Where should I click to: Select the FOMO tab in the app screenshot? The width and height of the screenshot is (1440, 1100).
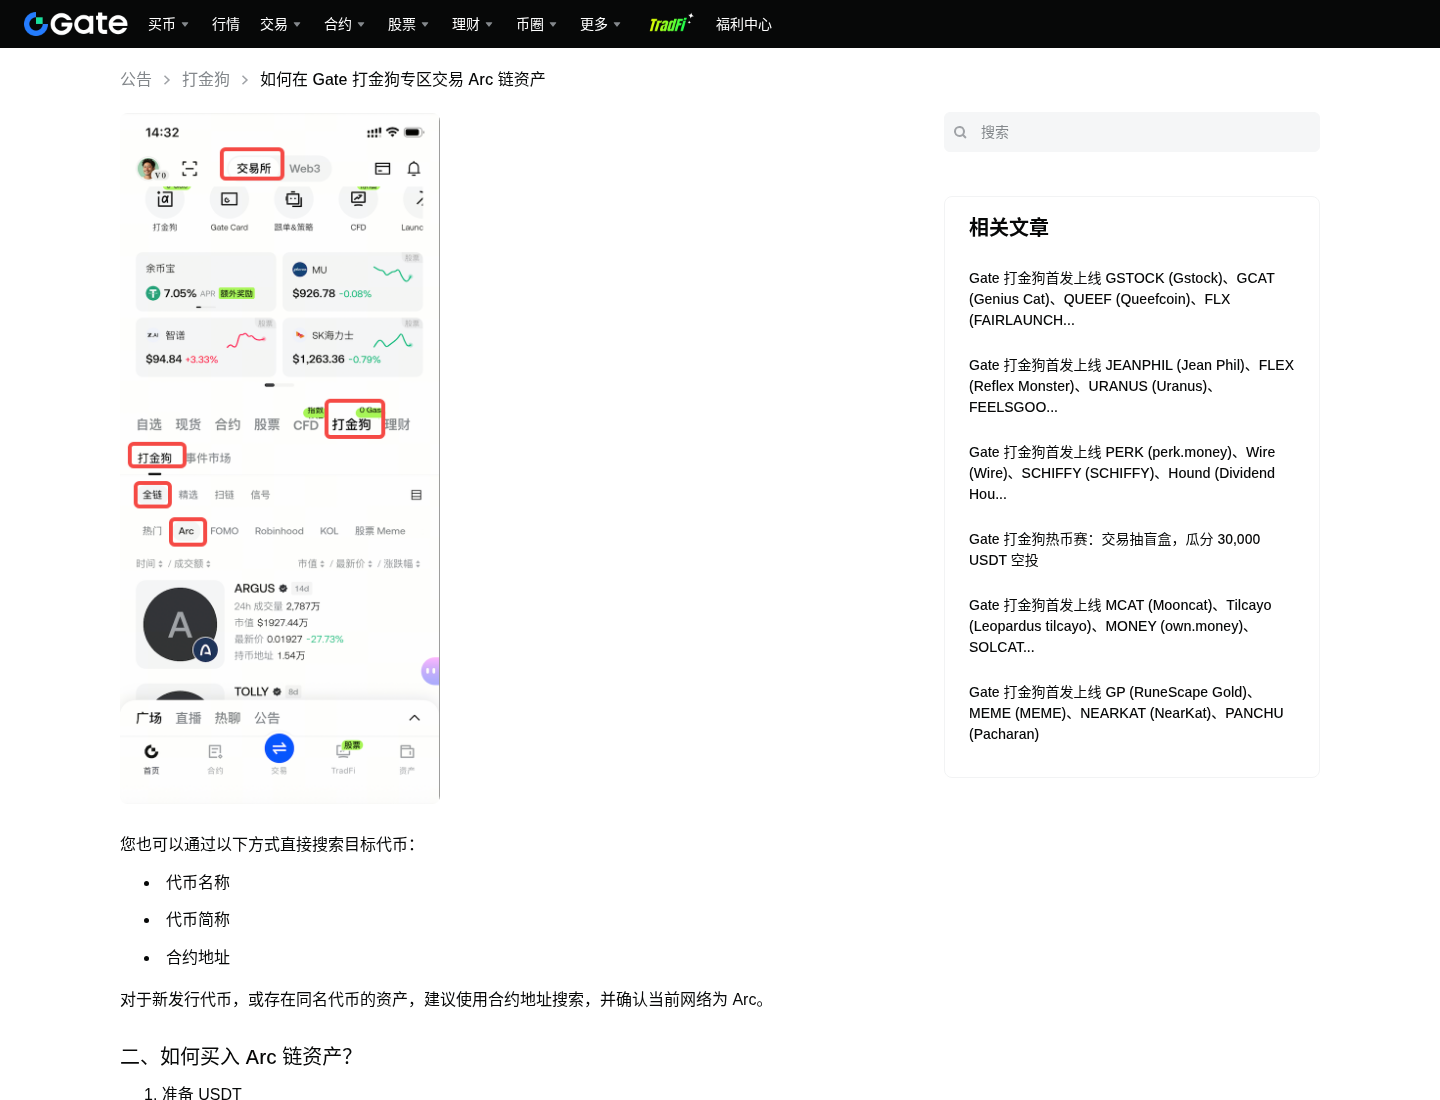pyautogui.click(x=224, y=531)
